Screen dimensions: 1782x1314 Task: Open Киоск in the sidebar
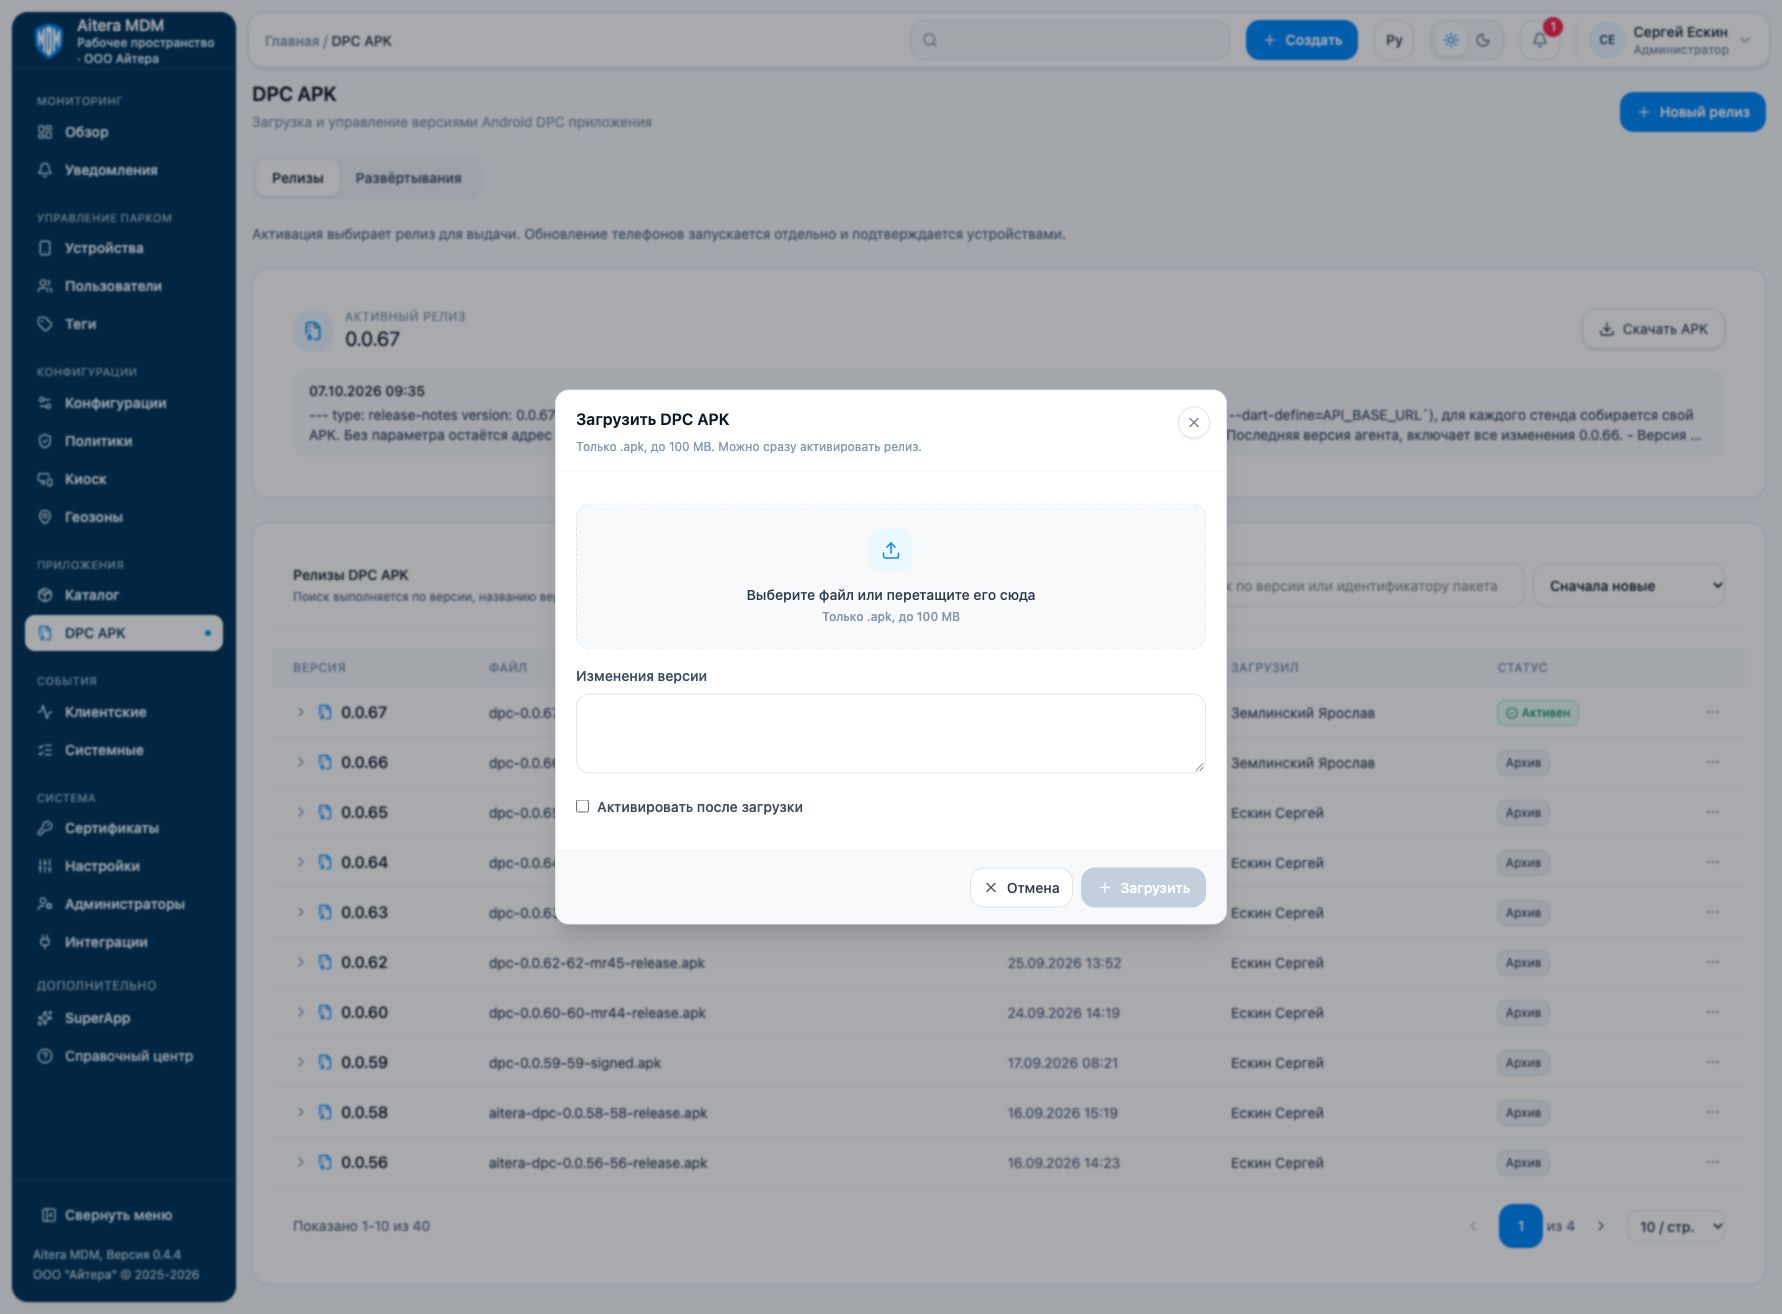coord(124,479)
